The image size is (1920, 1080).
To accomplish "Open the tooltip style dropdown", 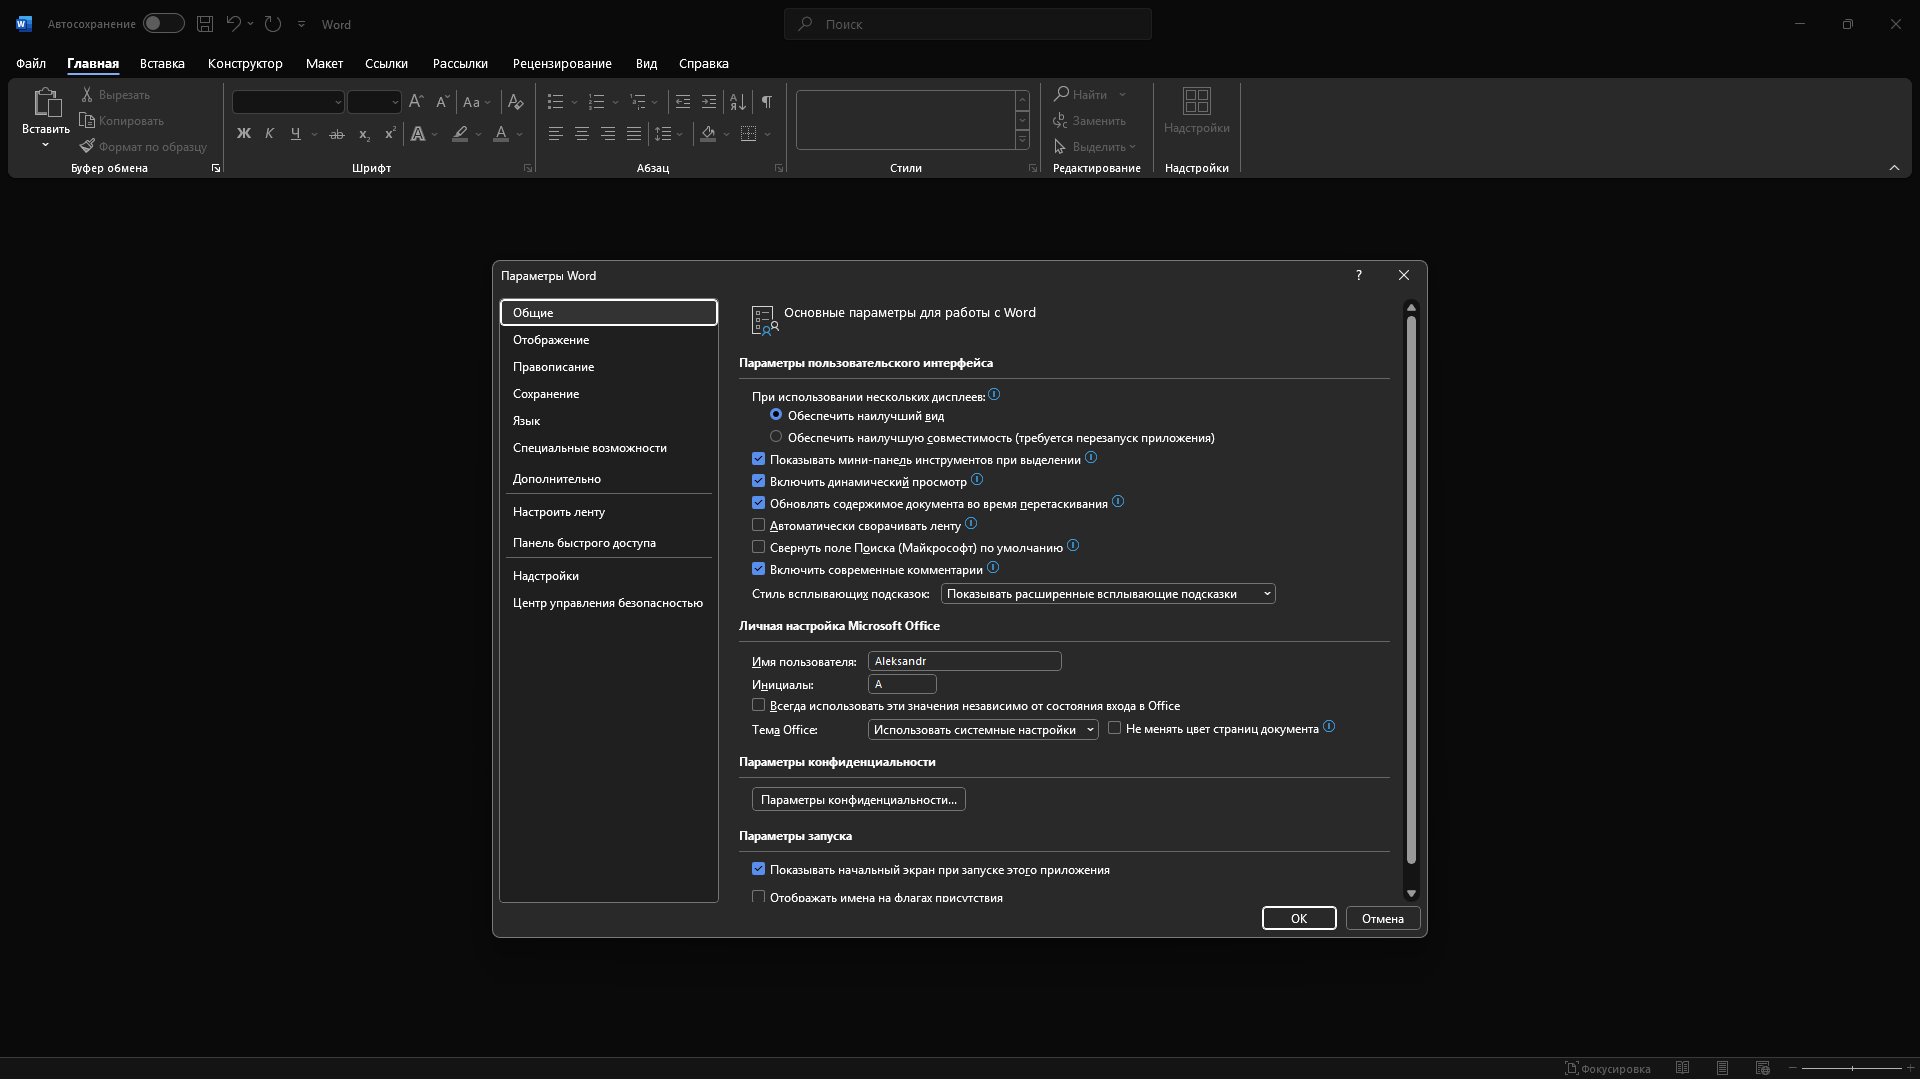I will click(x=1107, y=594).
